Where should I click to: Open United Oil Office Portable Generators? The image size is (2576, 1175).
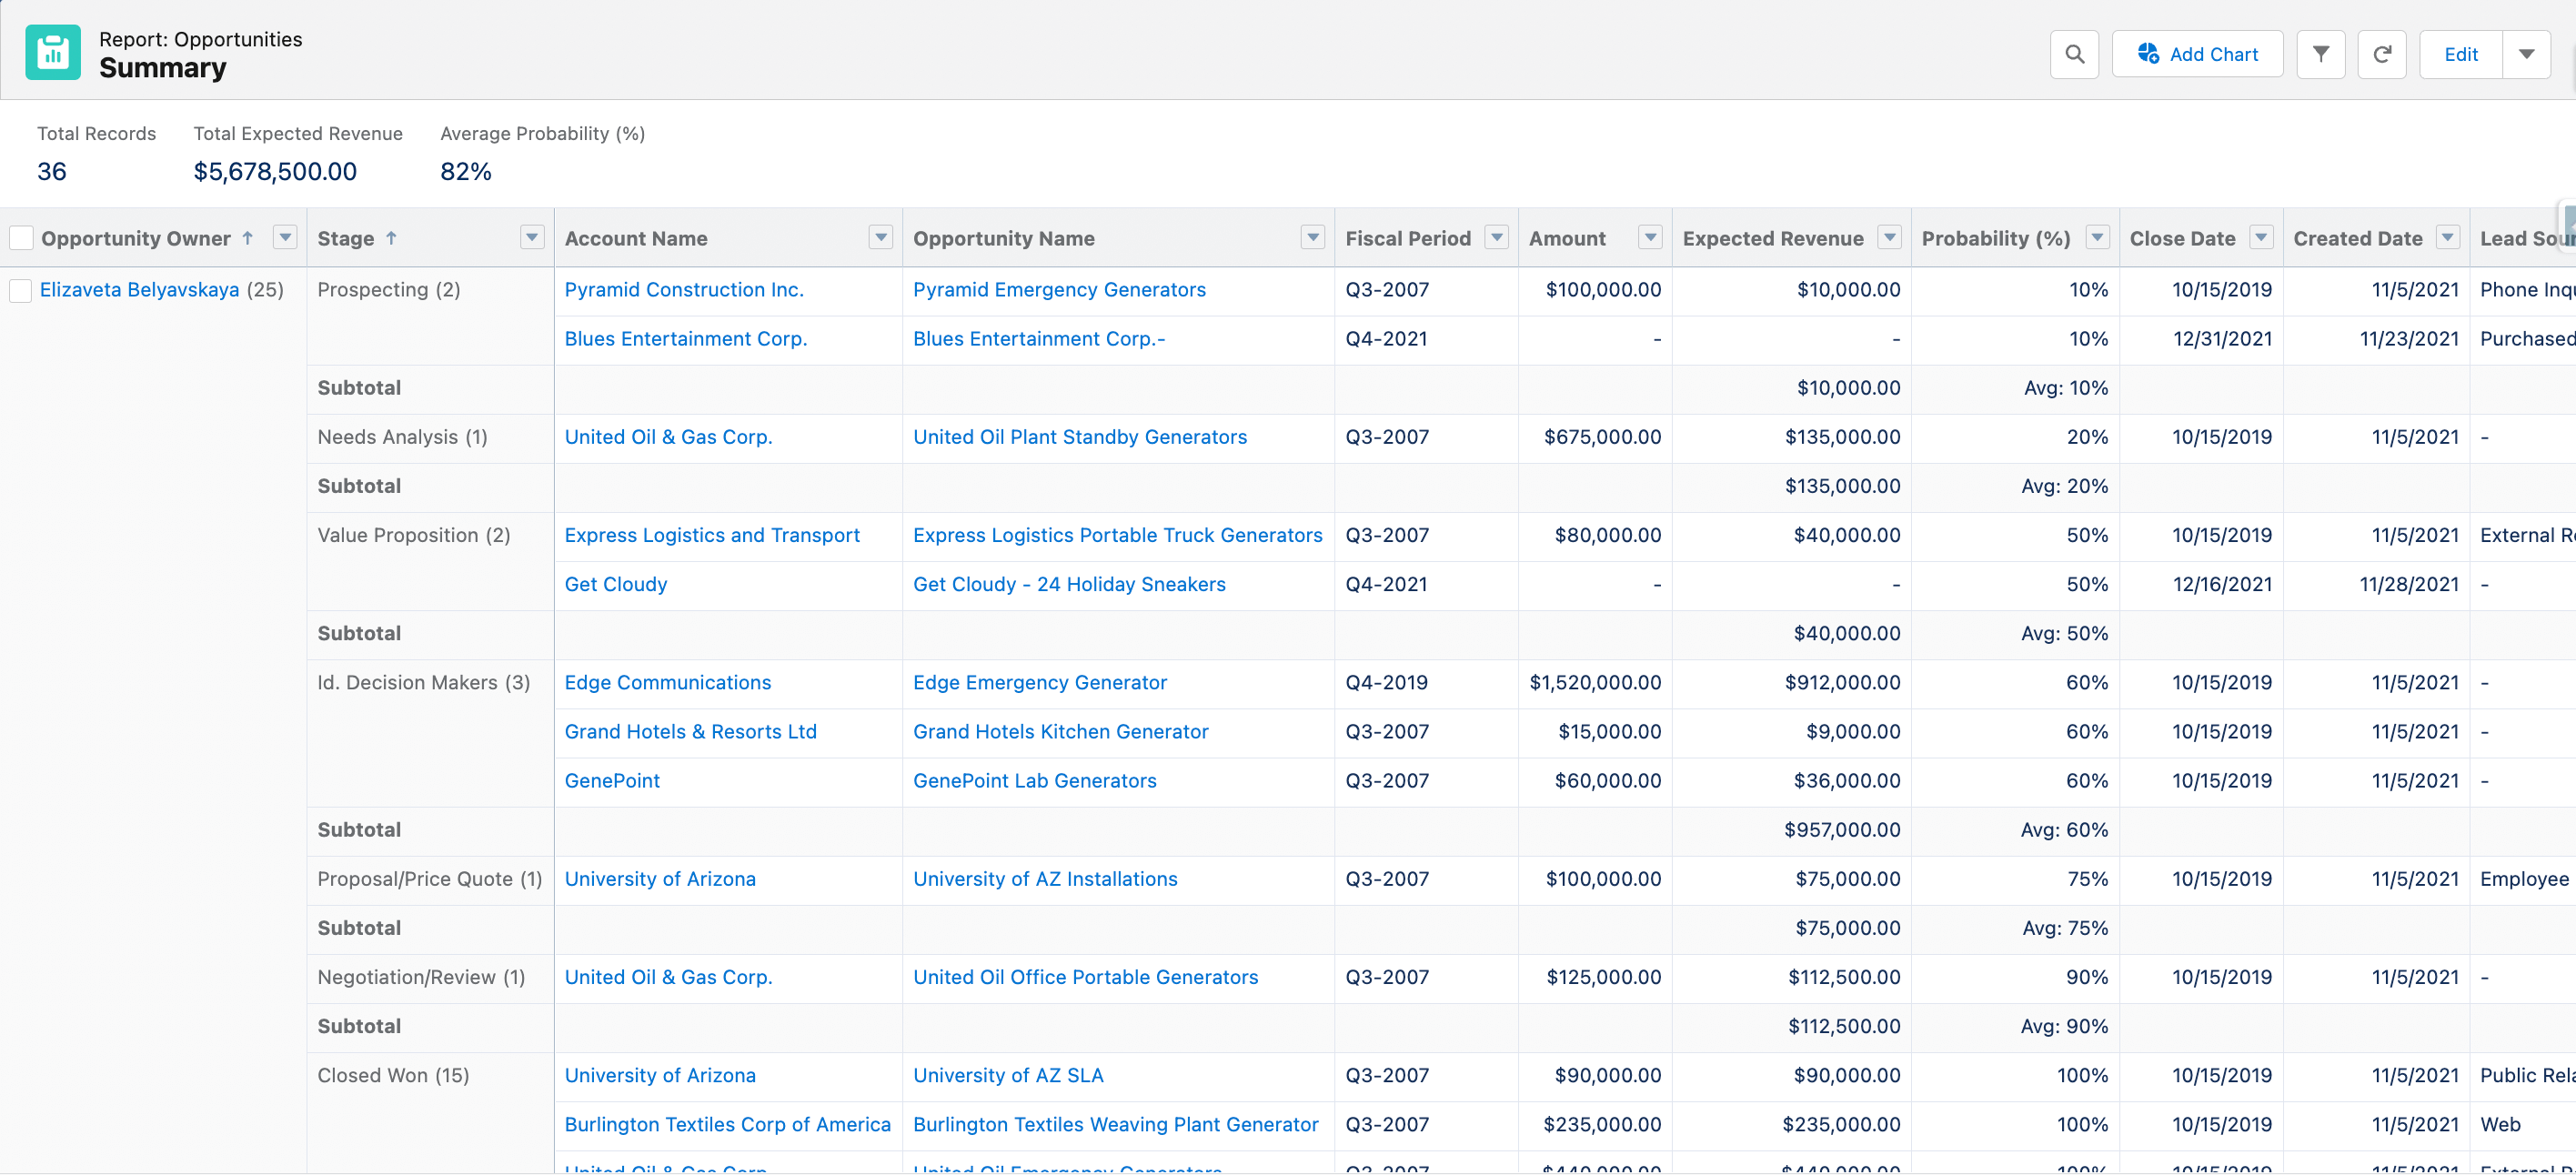[1085, 977]
